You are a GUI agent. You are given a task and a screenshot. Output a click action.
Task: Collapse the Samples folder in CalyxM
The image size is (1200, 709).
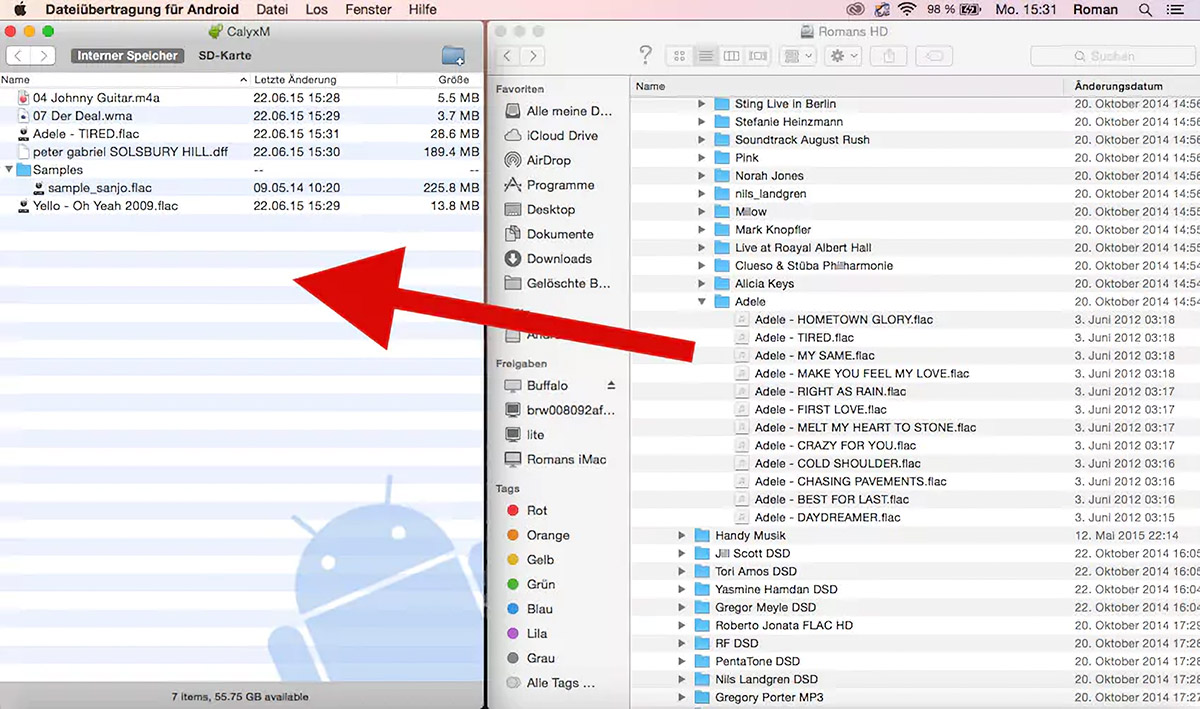click(10, 170)
